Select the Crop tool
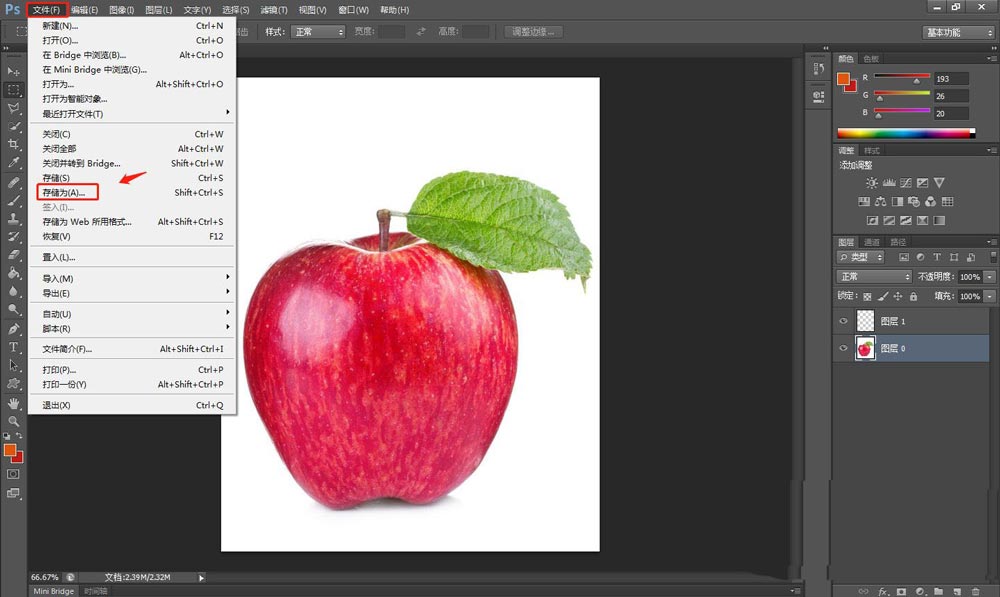Viewport: 1000px width, 597px height. point(13,144)
